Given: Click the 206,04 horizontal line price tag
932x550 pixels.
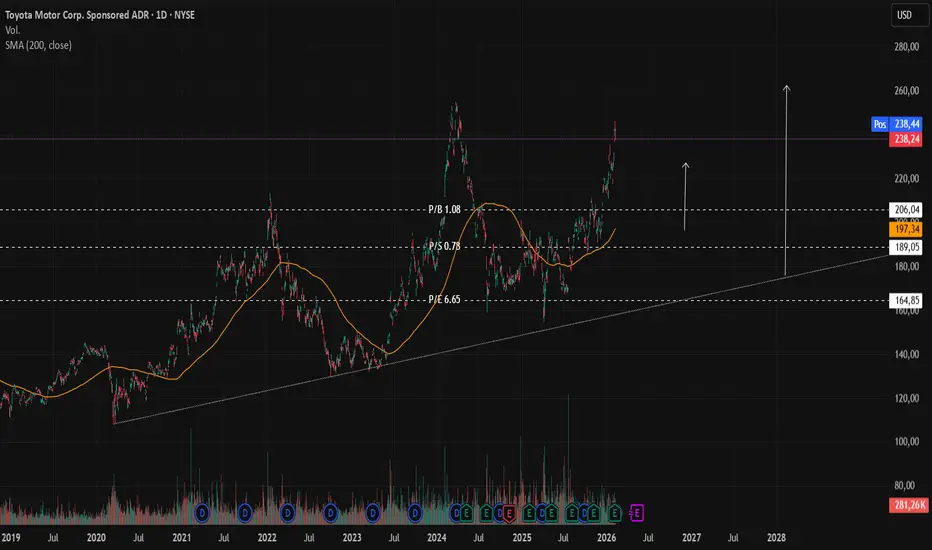Looking at the screenshot, I should 906,209.
